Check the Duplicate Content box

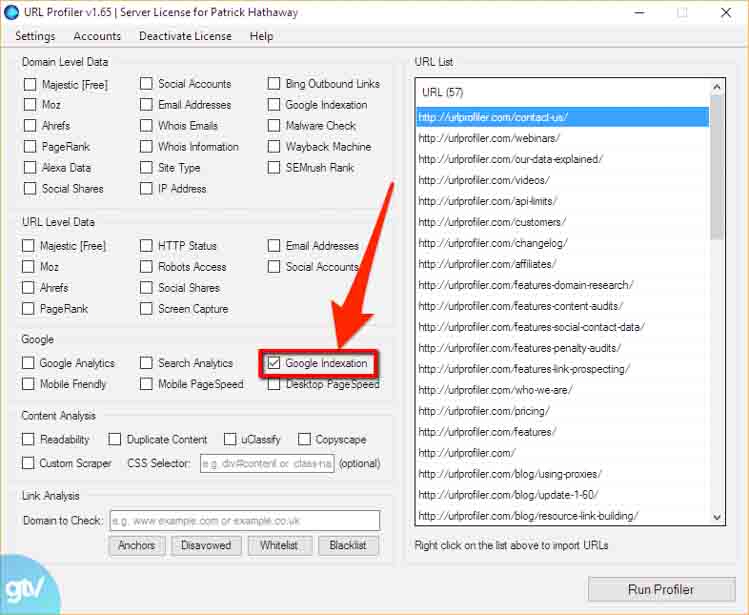click(x=115, y=439)
